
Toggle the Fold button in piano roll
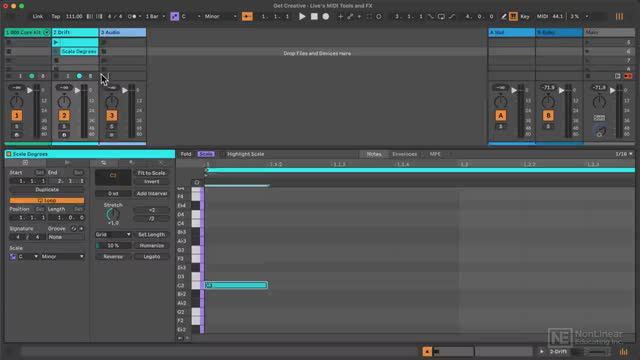(186, 154)
